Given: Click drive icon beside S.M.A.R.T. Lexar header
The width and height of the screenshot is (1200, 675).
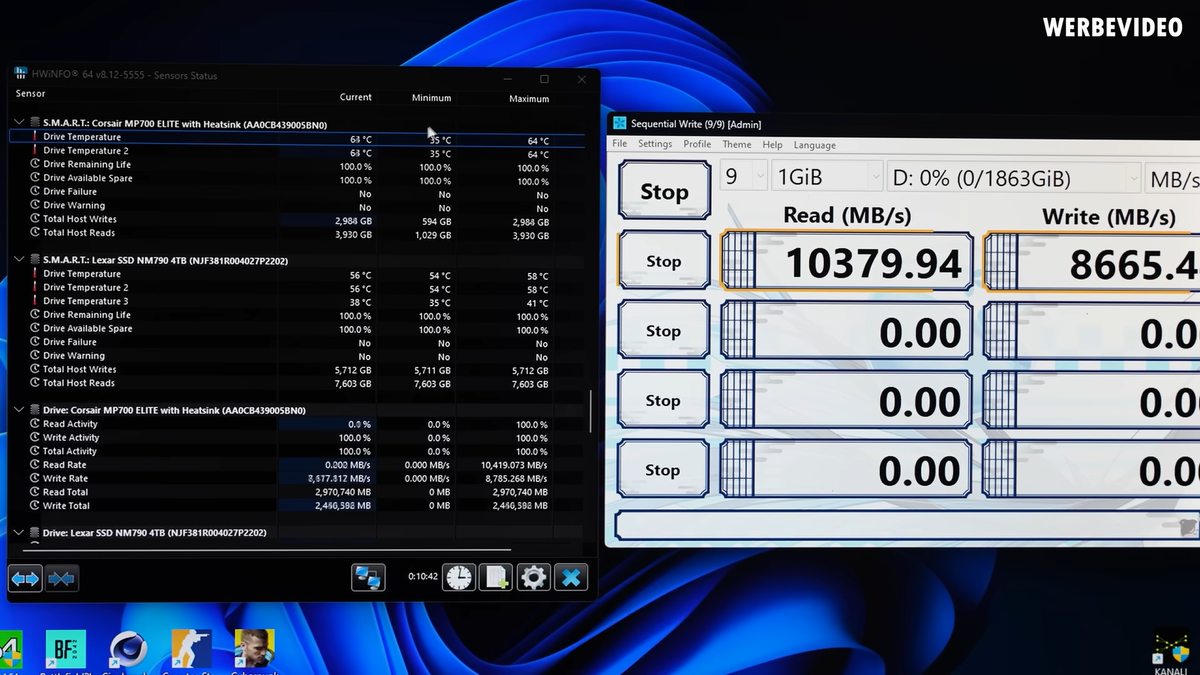Looking at the screenshot, I should tap(35, 260).
